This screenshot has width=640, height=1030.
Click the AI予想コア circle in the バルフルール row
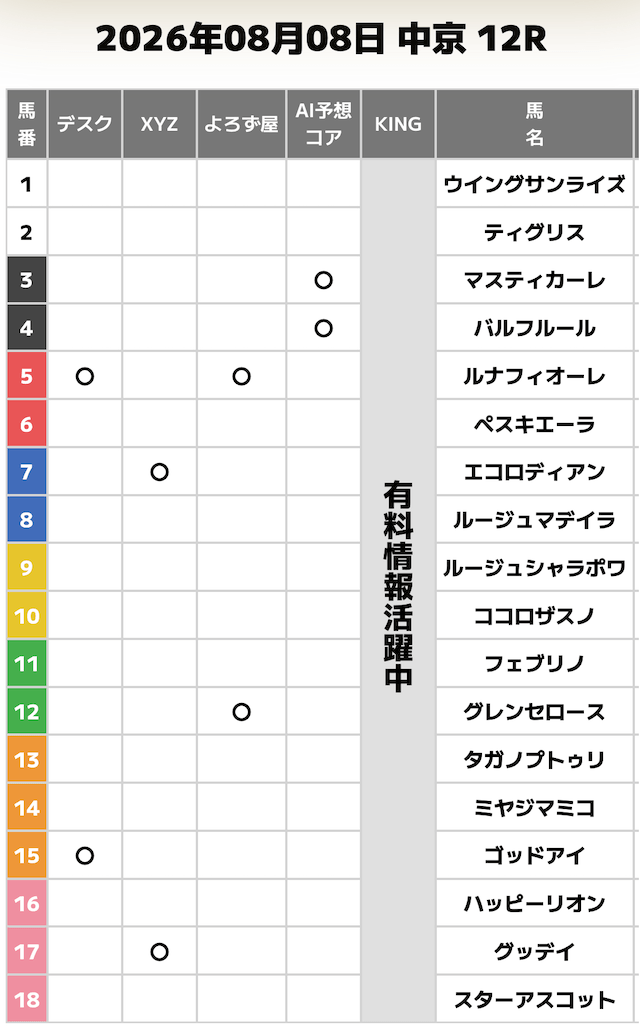(323, 328)
